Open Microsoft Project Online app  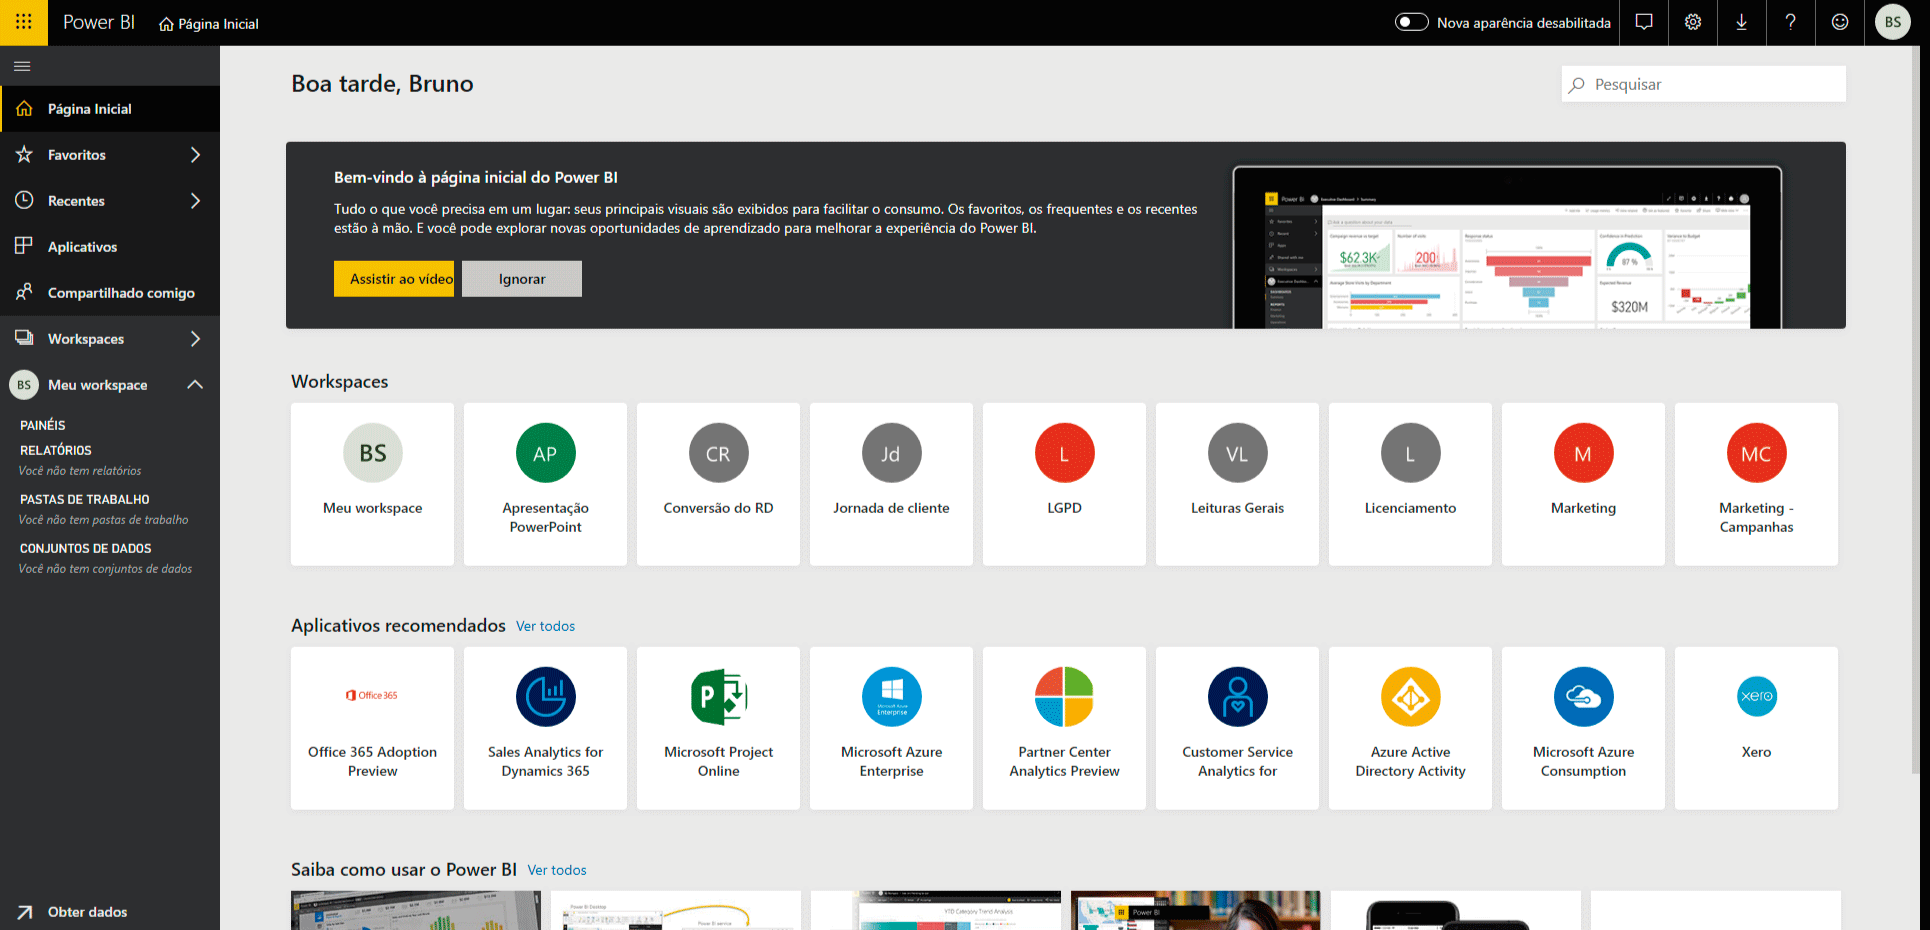point(718,728)
